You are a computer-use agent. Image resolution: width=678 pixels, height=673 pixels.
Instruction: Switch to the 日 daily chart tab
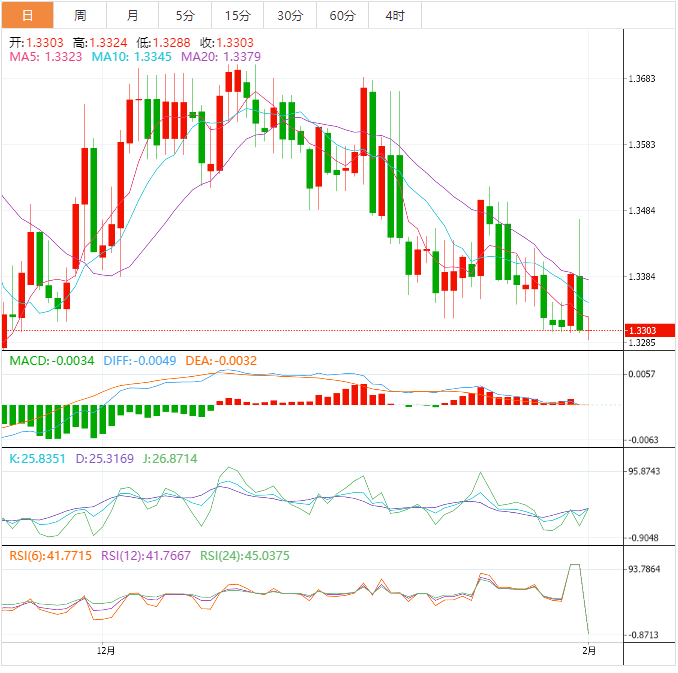(27, 15)
